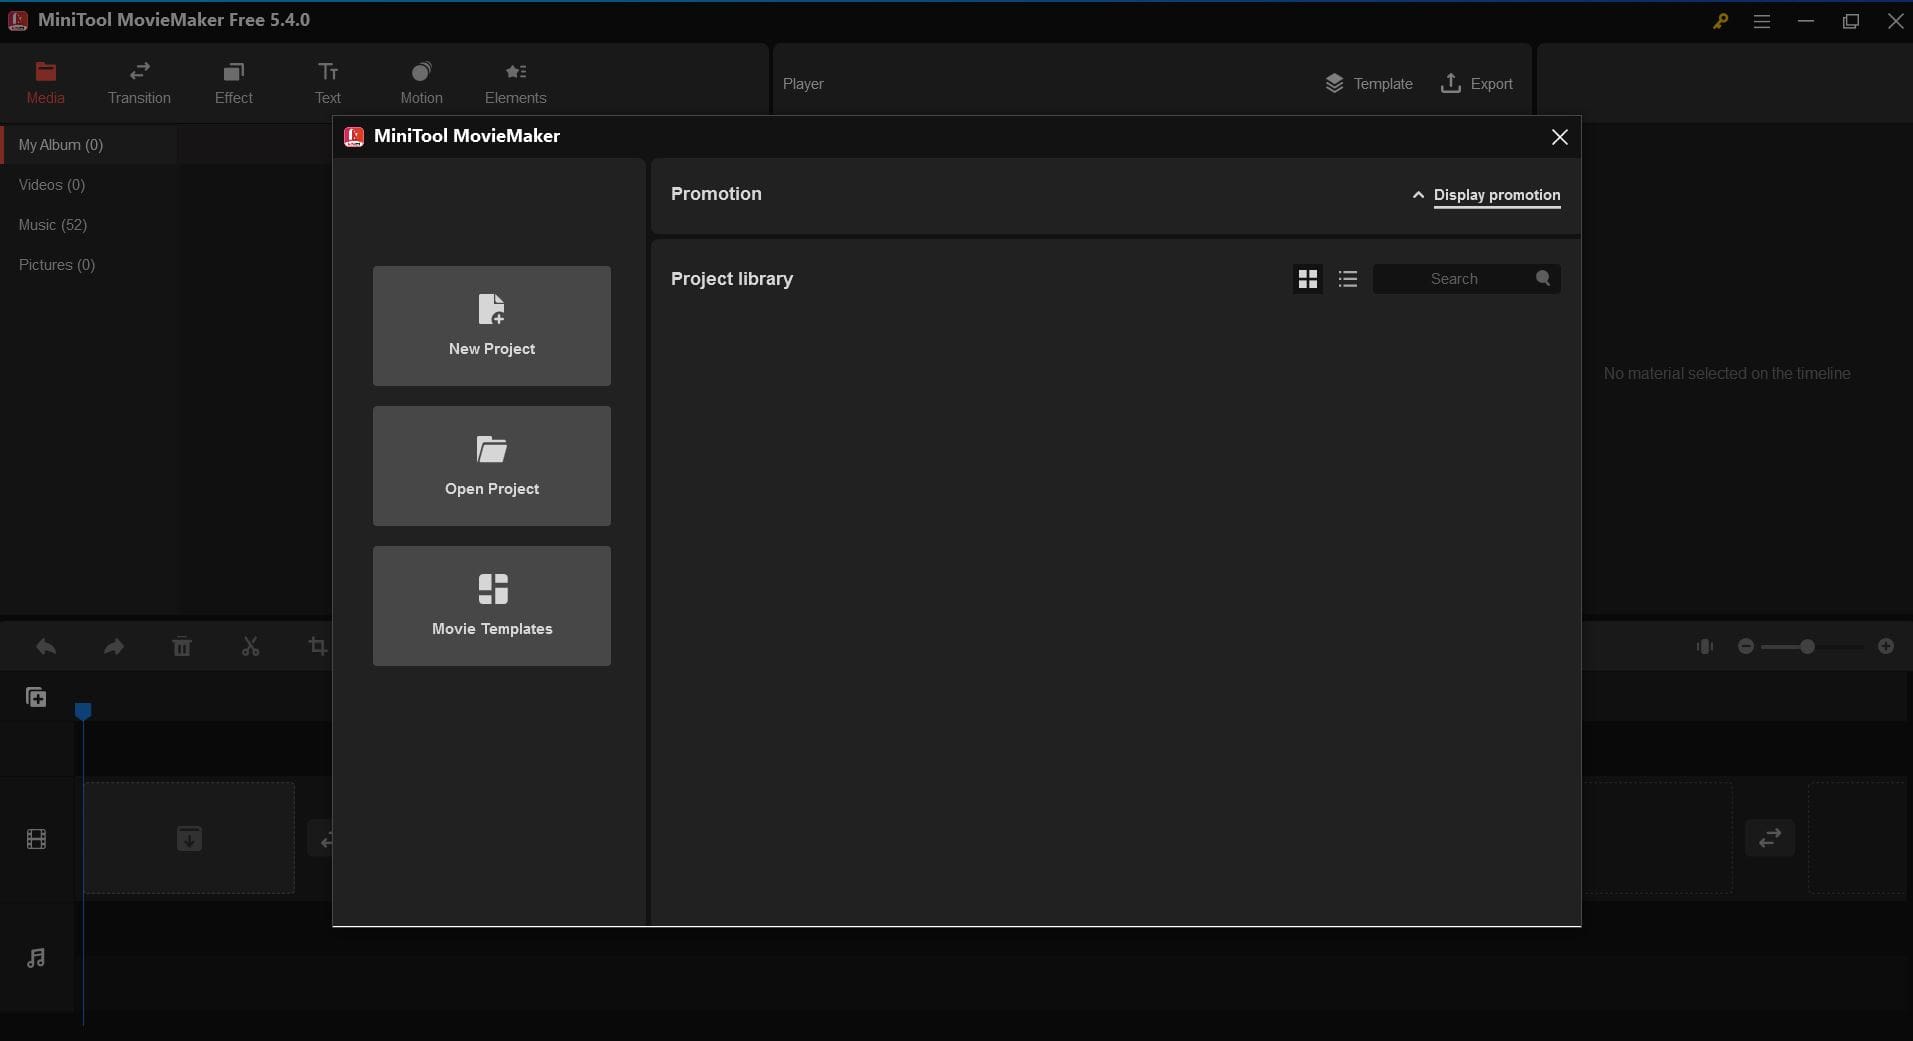Click the key upgrade icon
The image size is (1913, 1041).
[x=1720, y=21]
